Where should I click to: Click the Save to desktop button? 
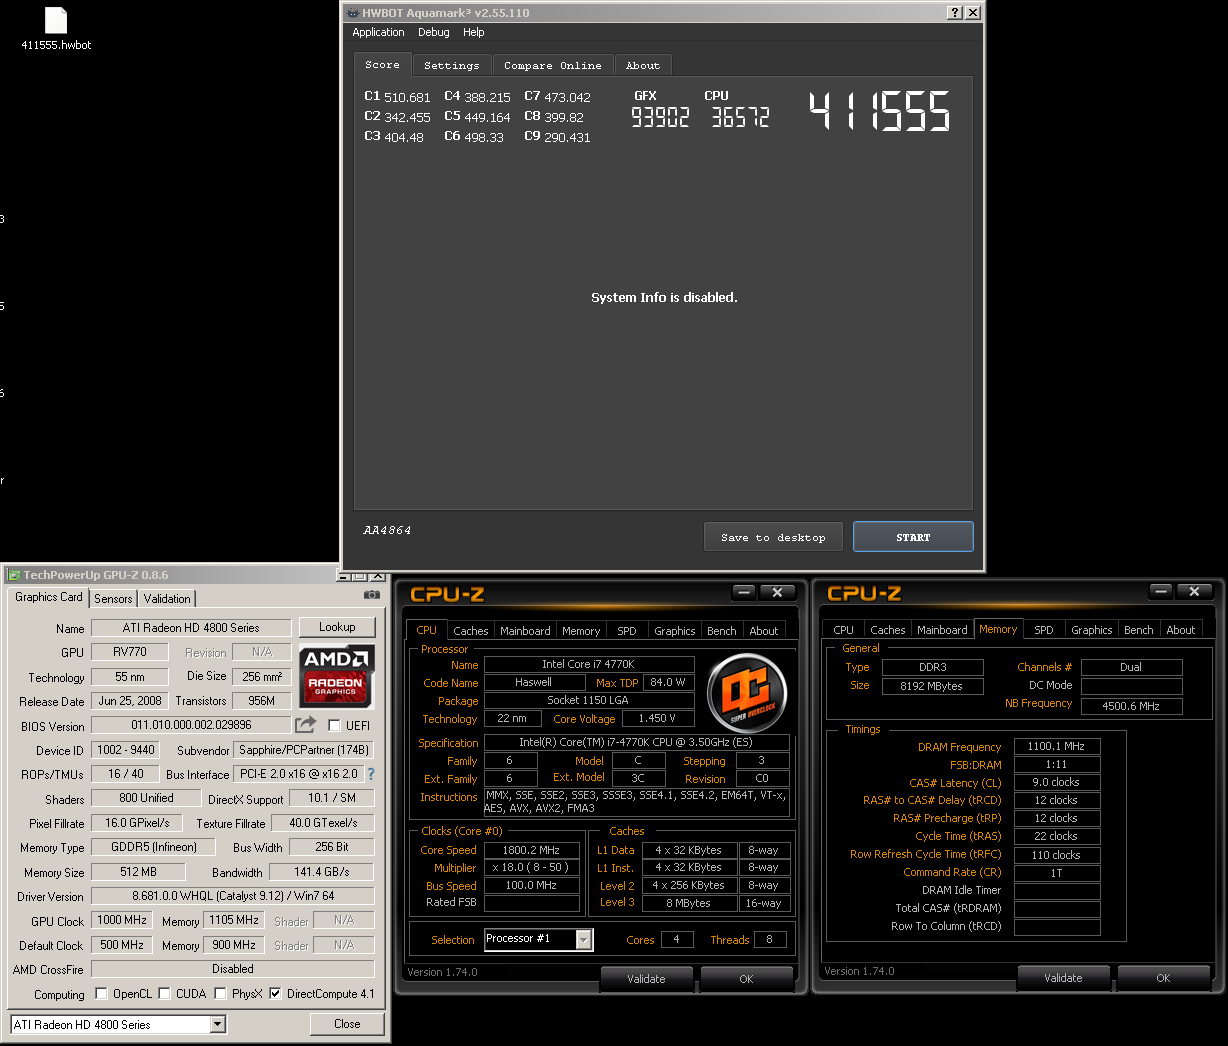tap(773, 537)
